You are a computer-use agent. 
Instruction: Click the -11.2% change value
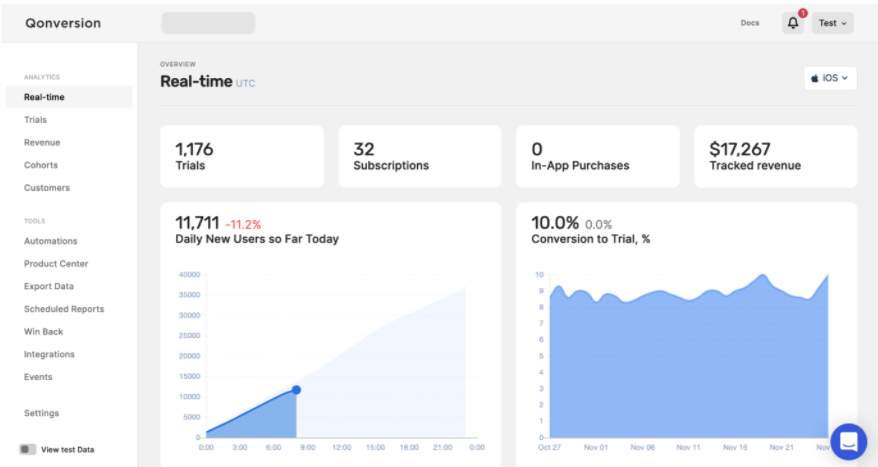tap(243, 225)
